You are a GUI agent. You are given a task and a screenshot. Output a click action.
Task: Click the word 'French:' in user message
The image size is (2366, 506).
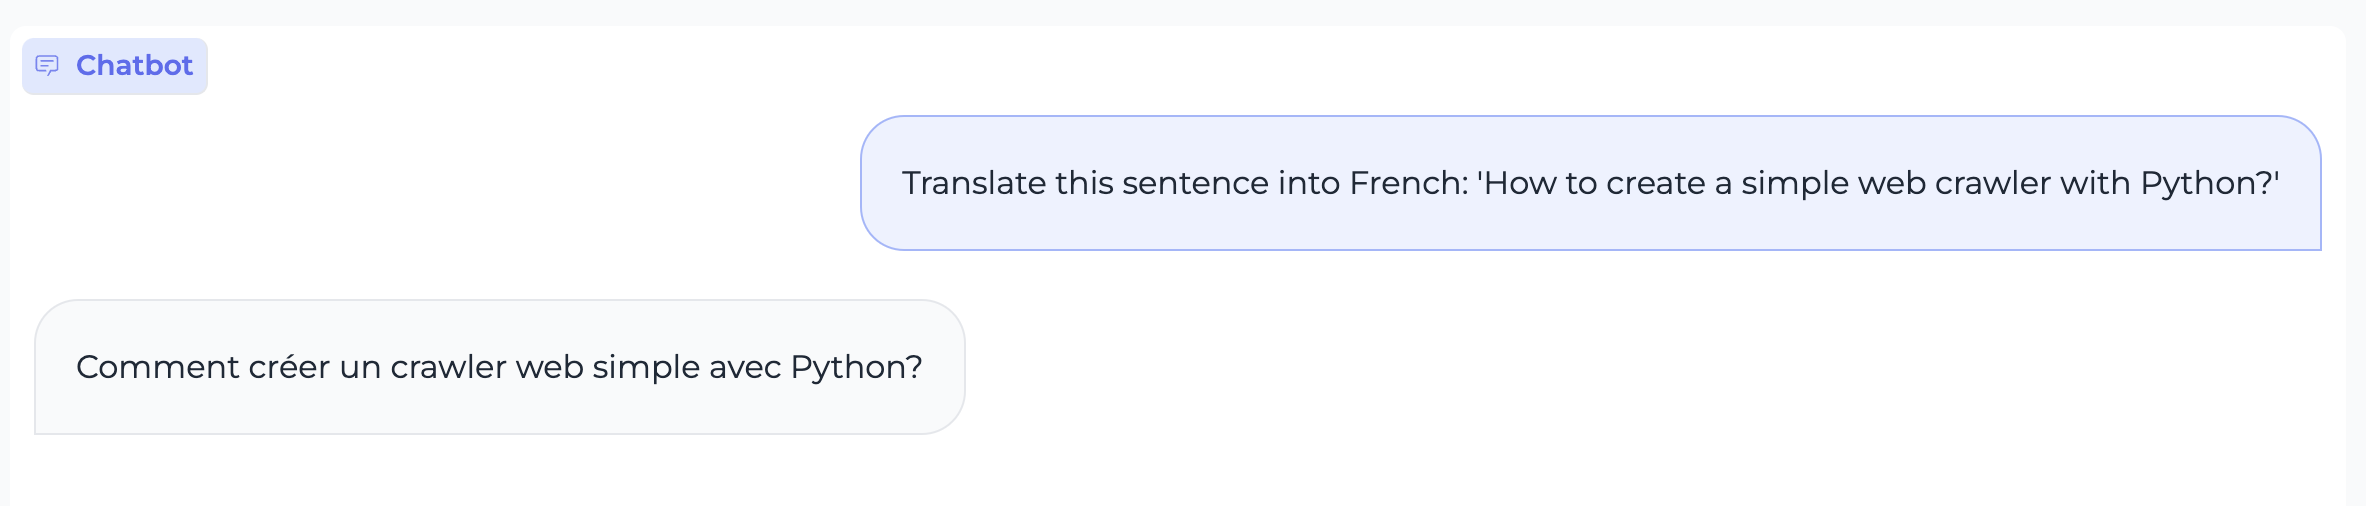(x=1408, y=183)
